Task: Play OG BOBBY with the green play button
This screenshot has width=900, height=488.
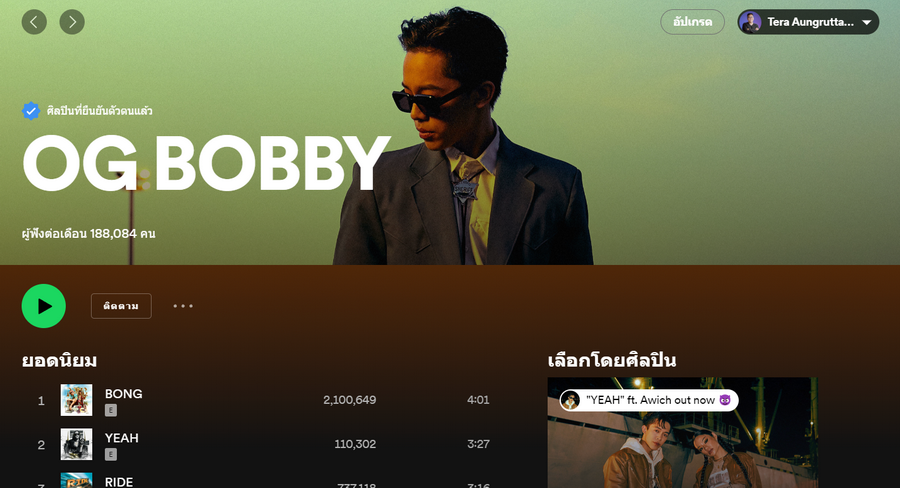Action: pos(44,306)
